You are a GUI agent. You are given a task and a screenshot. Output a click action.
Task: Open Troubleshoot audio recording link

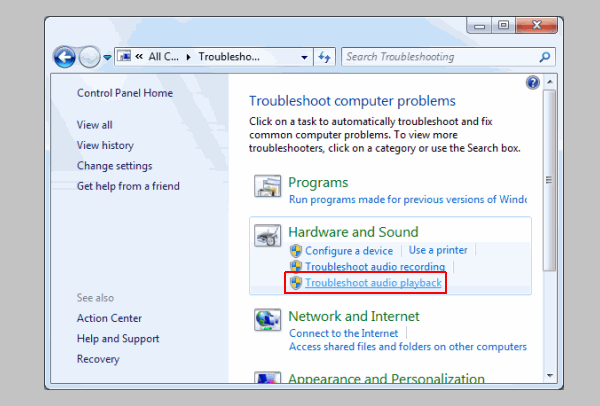[x=375, y=267]
